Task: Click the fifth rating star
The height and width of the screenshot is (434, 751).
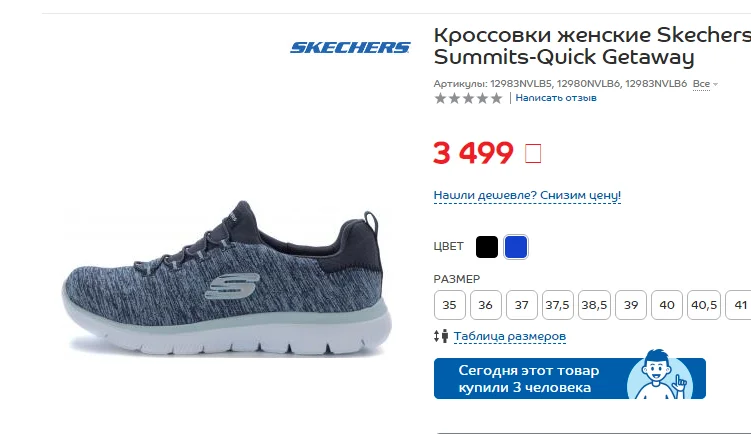Action: point(497,98)
